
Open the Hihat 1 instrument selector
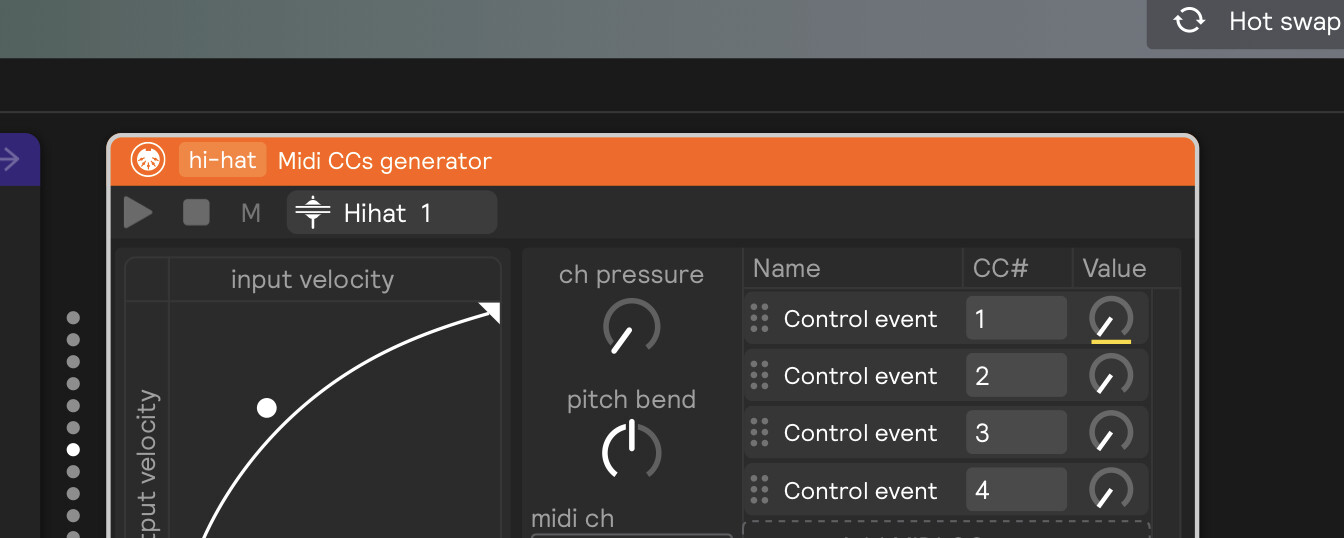391,213
